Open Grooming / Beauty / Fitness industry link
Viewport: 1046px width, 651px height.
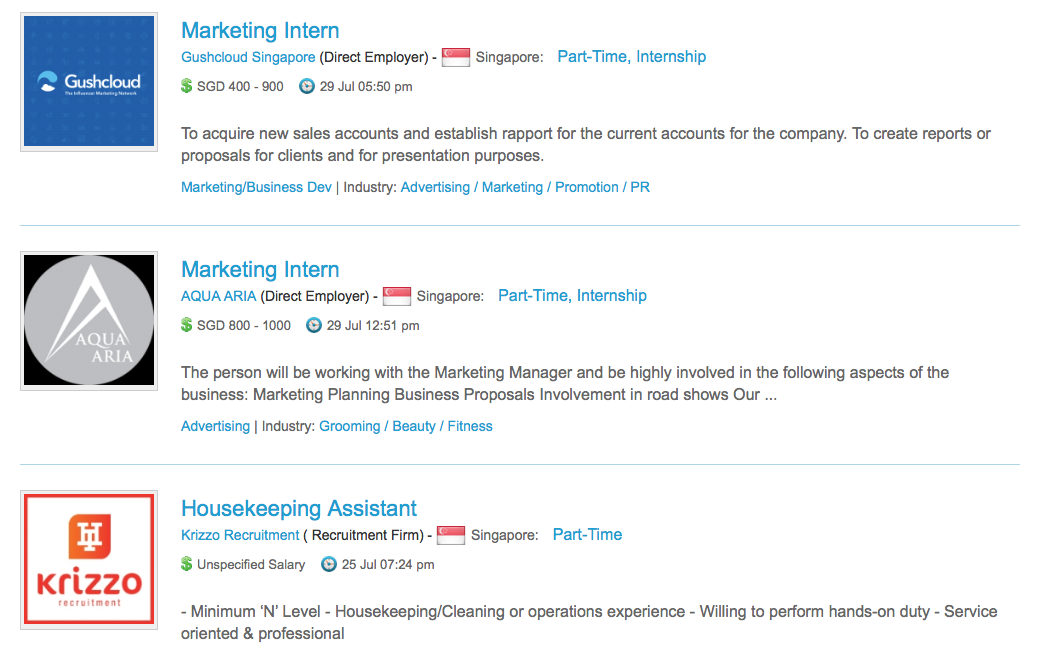(x=406, y=426)
